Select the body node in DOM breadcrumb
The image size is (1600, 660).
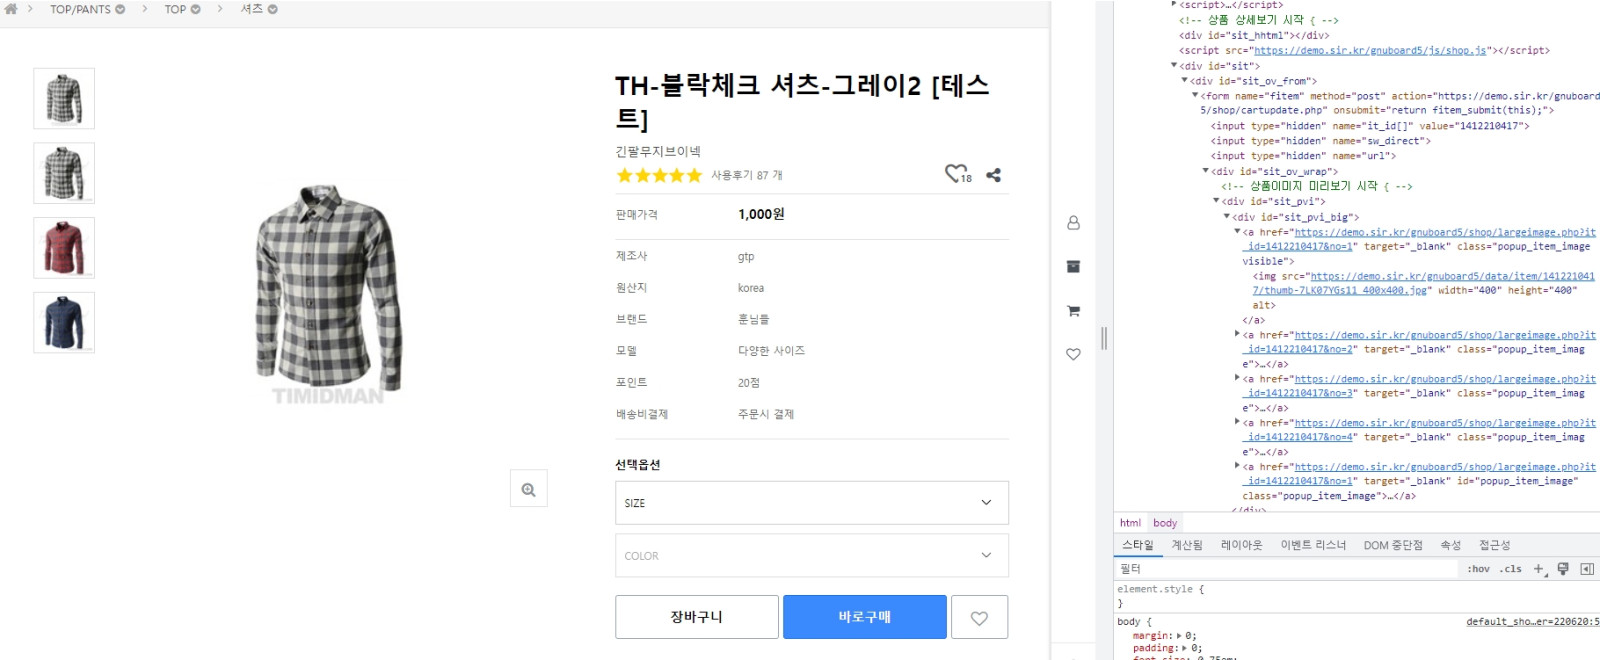click(1165, 523)
